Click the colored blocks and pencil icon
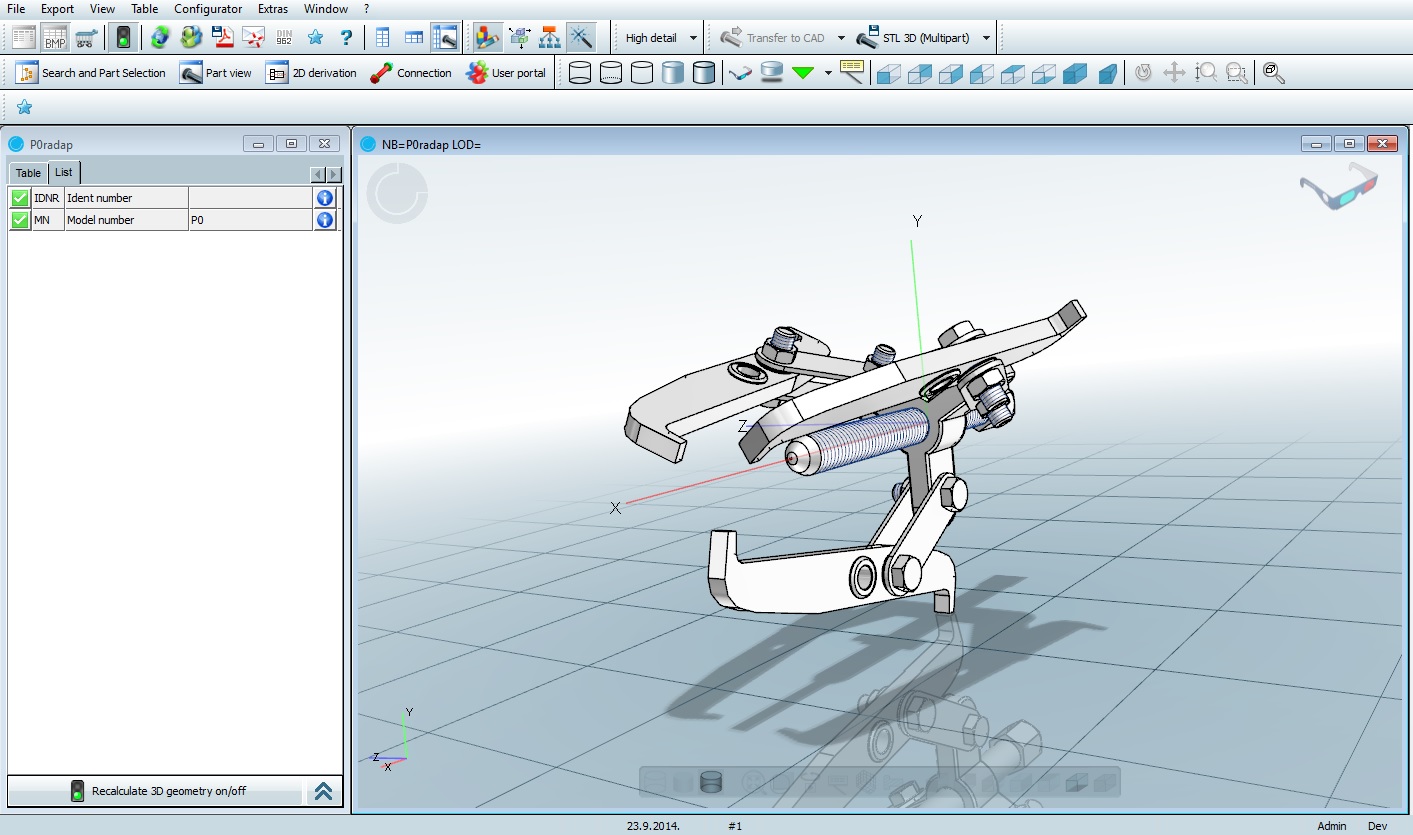The width and height of the screenshot is (1413, 835). [487, 38]
